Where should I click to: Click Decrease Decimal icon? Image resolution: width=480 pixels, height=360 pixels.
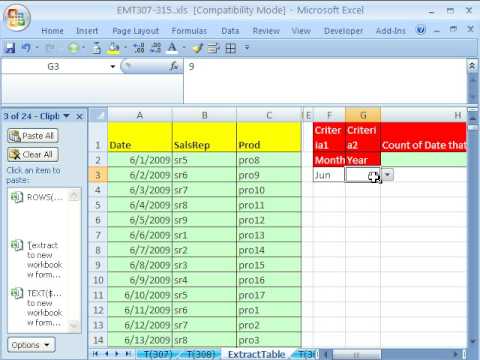(x=155, y=48)
